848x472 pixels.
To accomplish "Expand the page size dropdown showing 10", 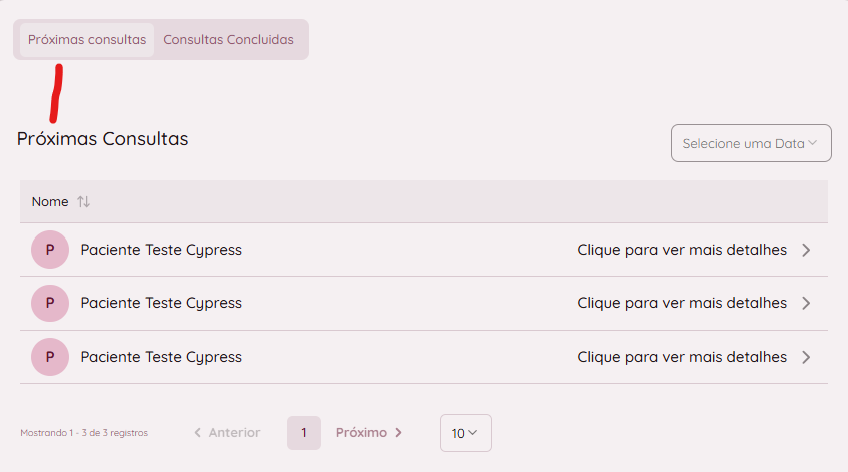I will 465,433.
